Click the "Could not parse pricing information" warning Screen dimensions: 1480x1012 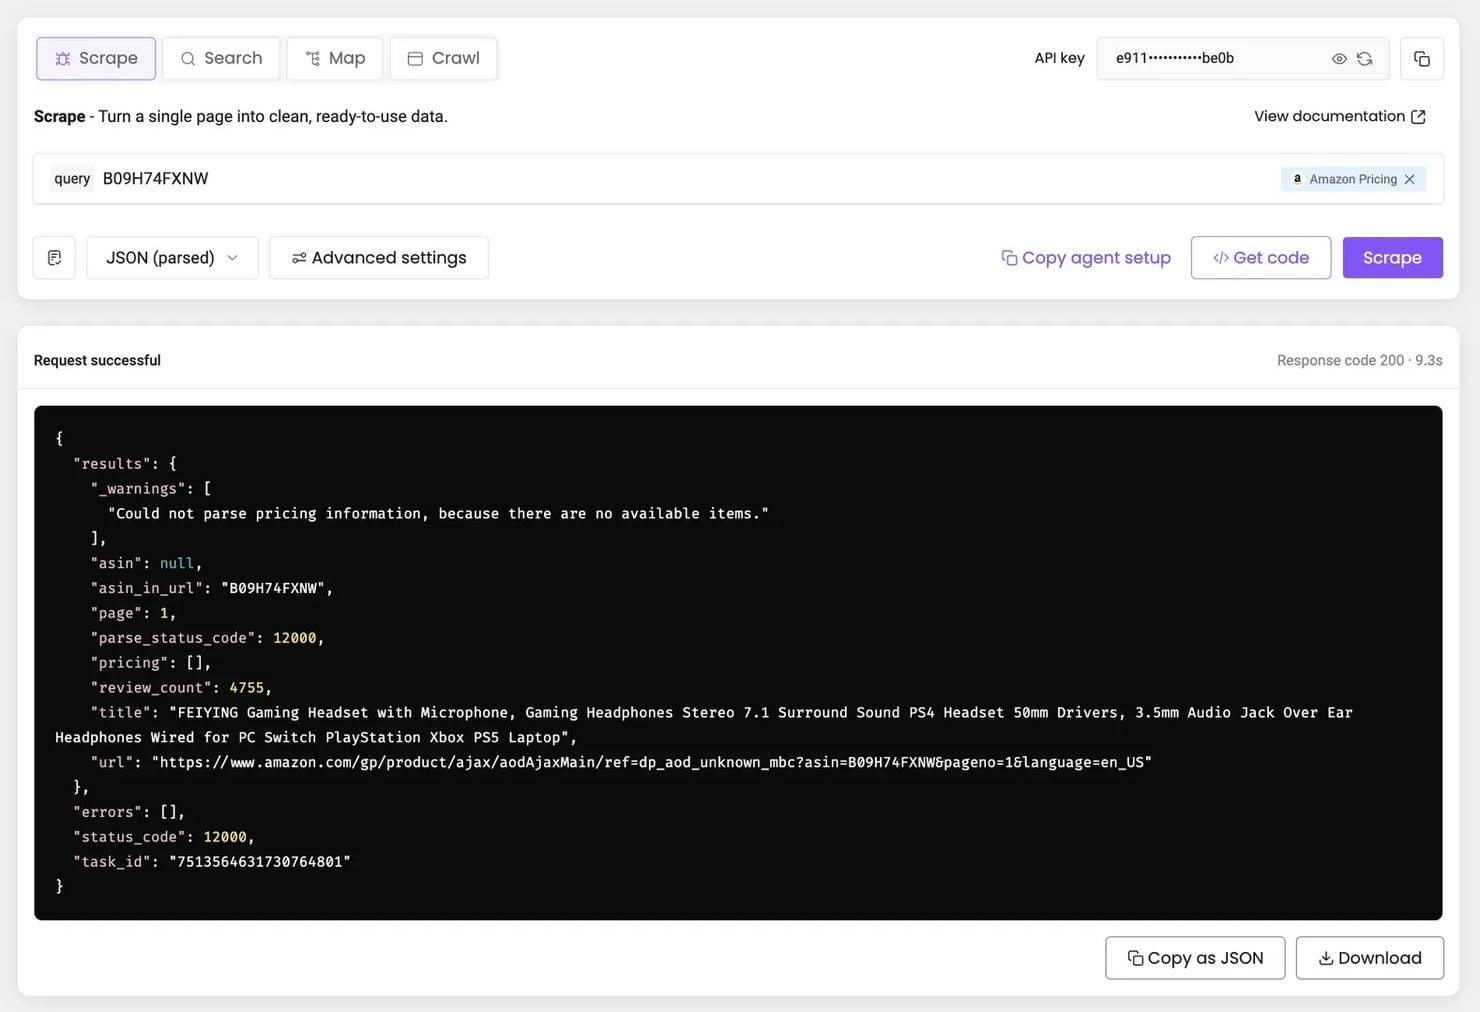[438, 514]
